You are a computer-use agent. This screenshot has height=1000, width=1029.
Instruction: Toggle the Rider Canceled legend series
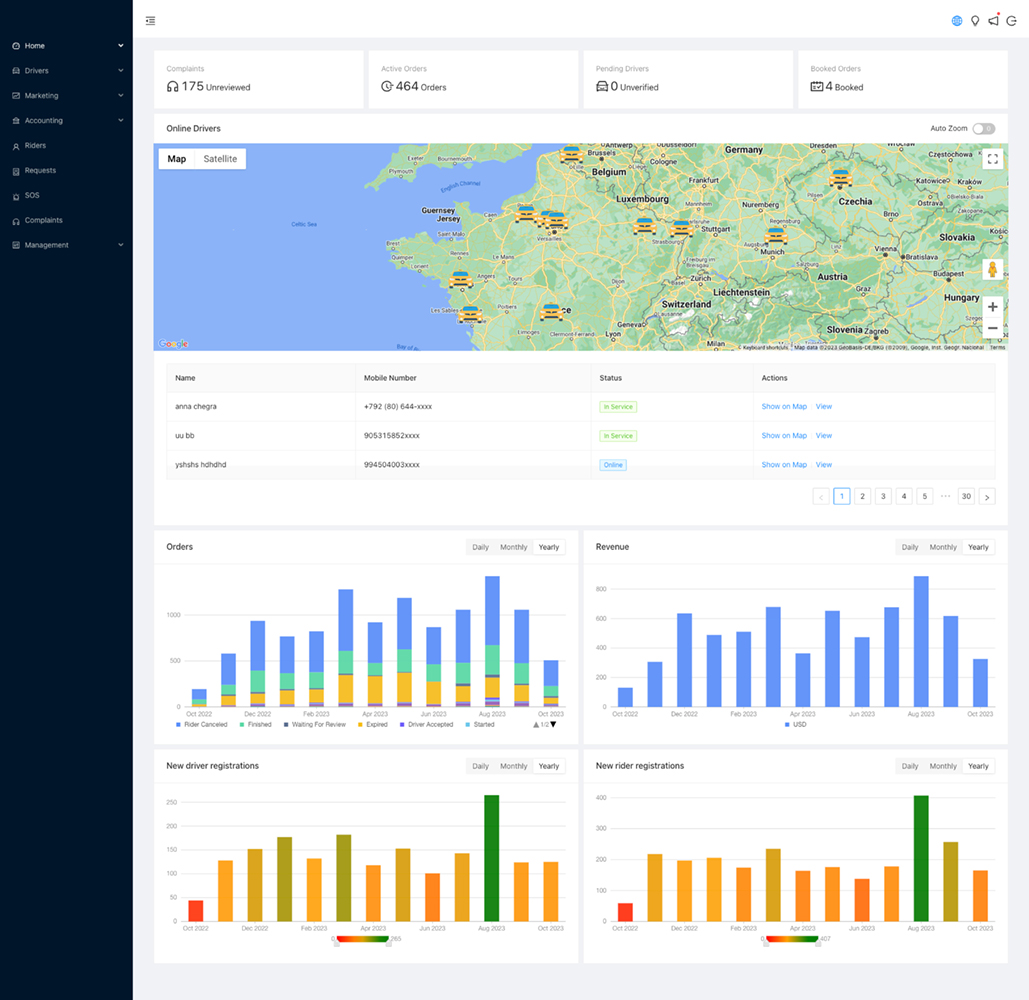[x=203, y=724]
